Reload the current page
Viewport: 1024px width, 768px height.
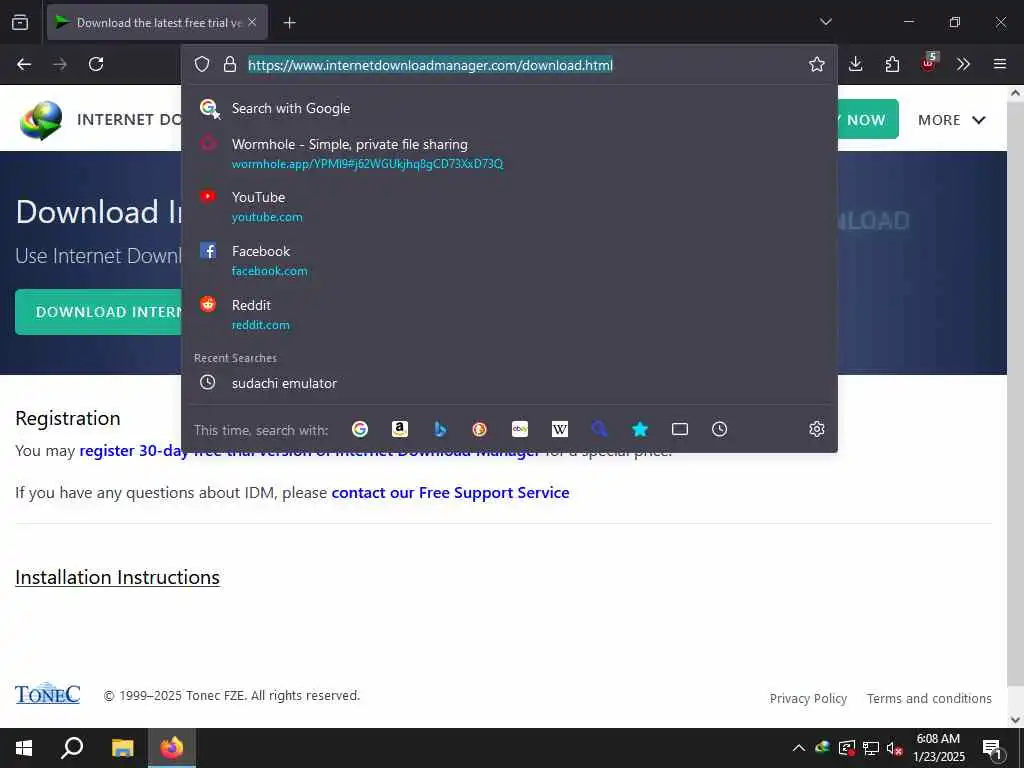tap(96, 64)
